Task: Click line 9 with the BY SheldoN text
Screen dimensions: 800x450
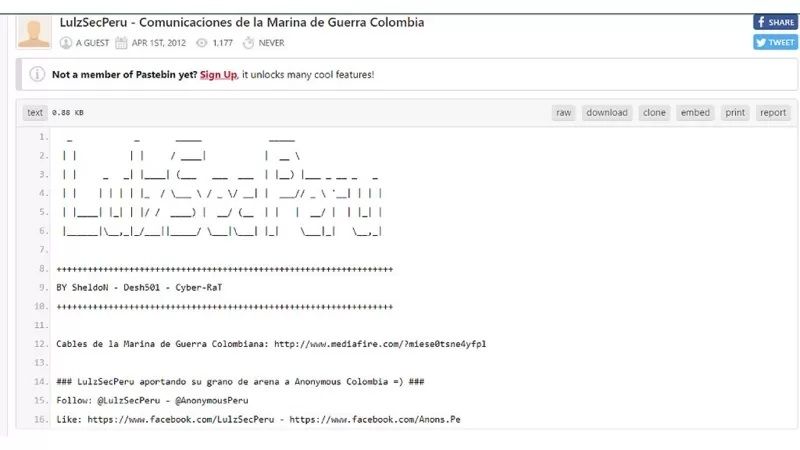Action: (x=140, y=287)
